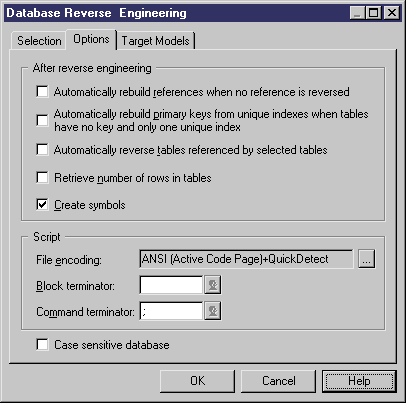406x403 pixels.
Task: Click icon button beside Command terminator field
Action: (x=213, y=311)
